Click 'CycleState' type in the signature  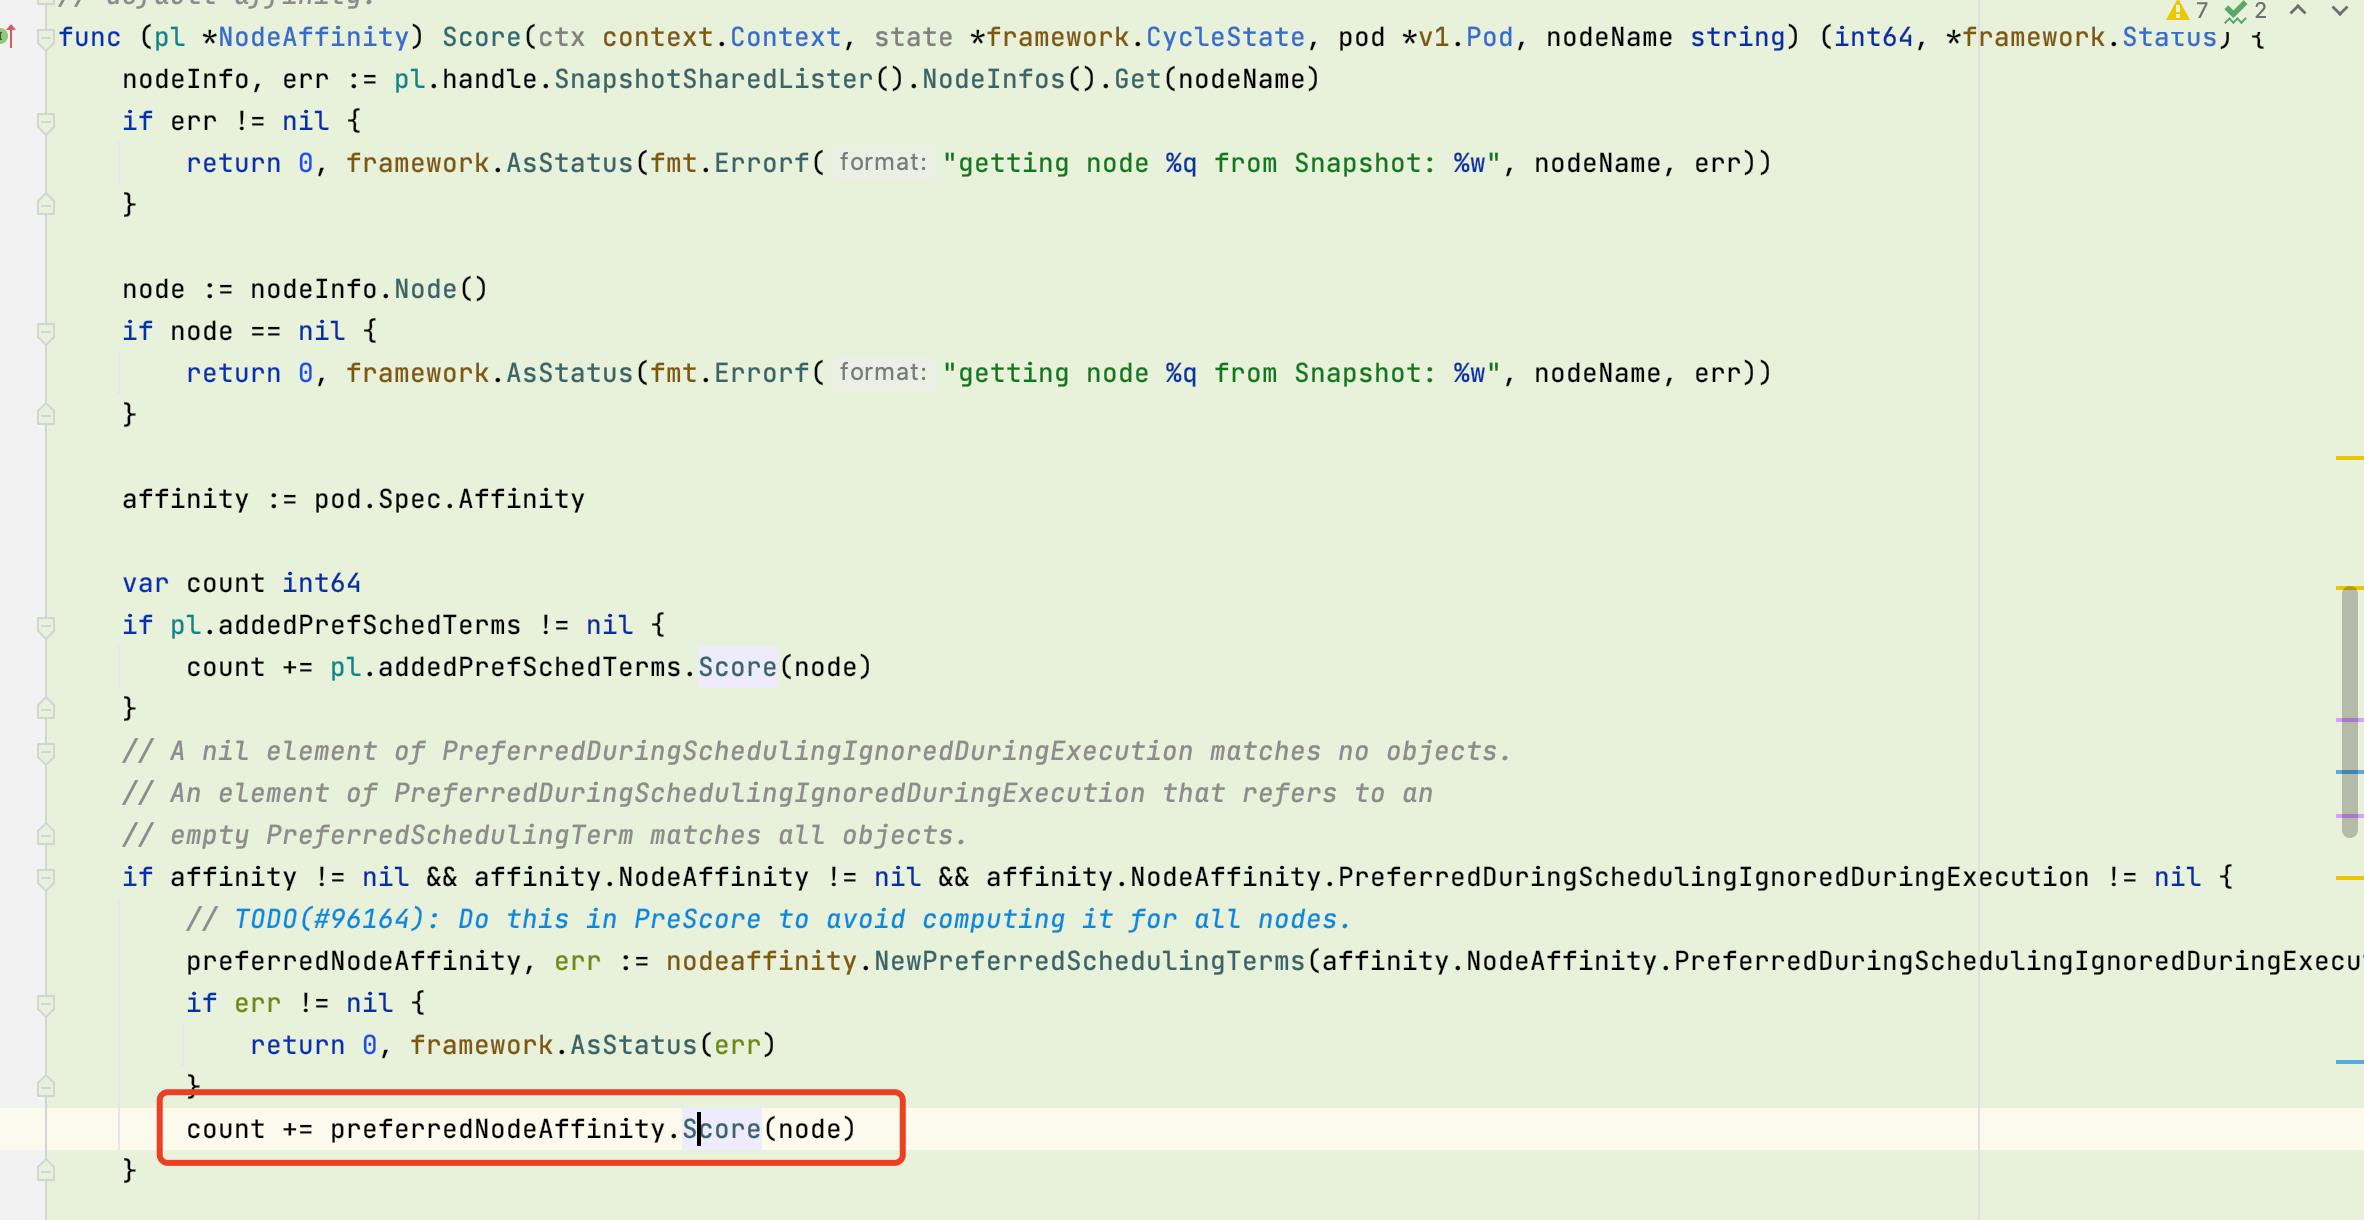click(1225, 38)
